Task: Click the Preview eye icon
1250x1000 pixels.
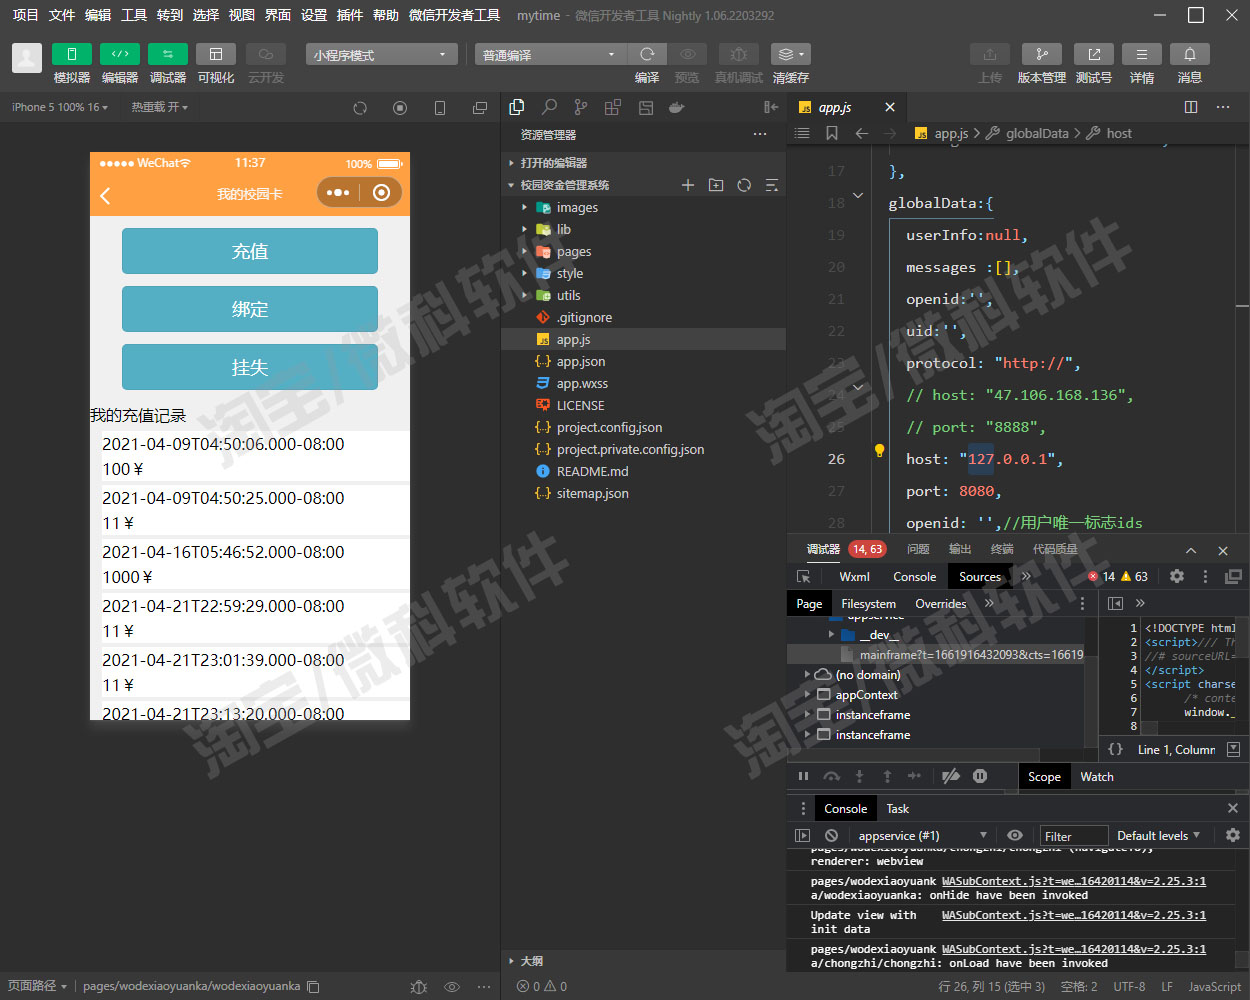Action: click(688, 54)
